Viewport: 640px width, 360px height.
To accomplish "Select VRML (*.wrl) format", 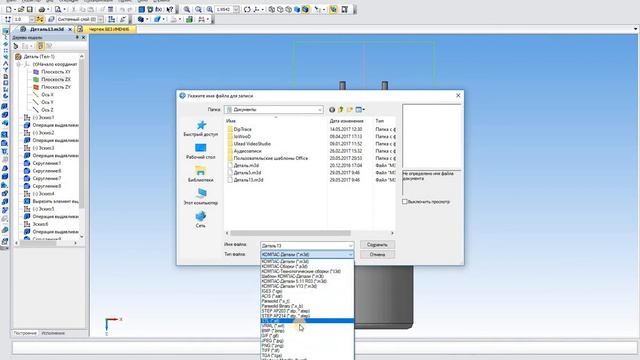I will (x=307, y=326).
